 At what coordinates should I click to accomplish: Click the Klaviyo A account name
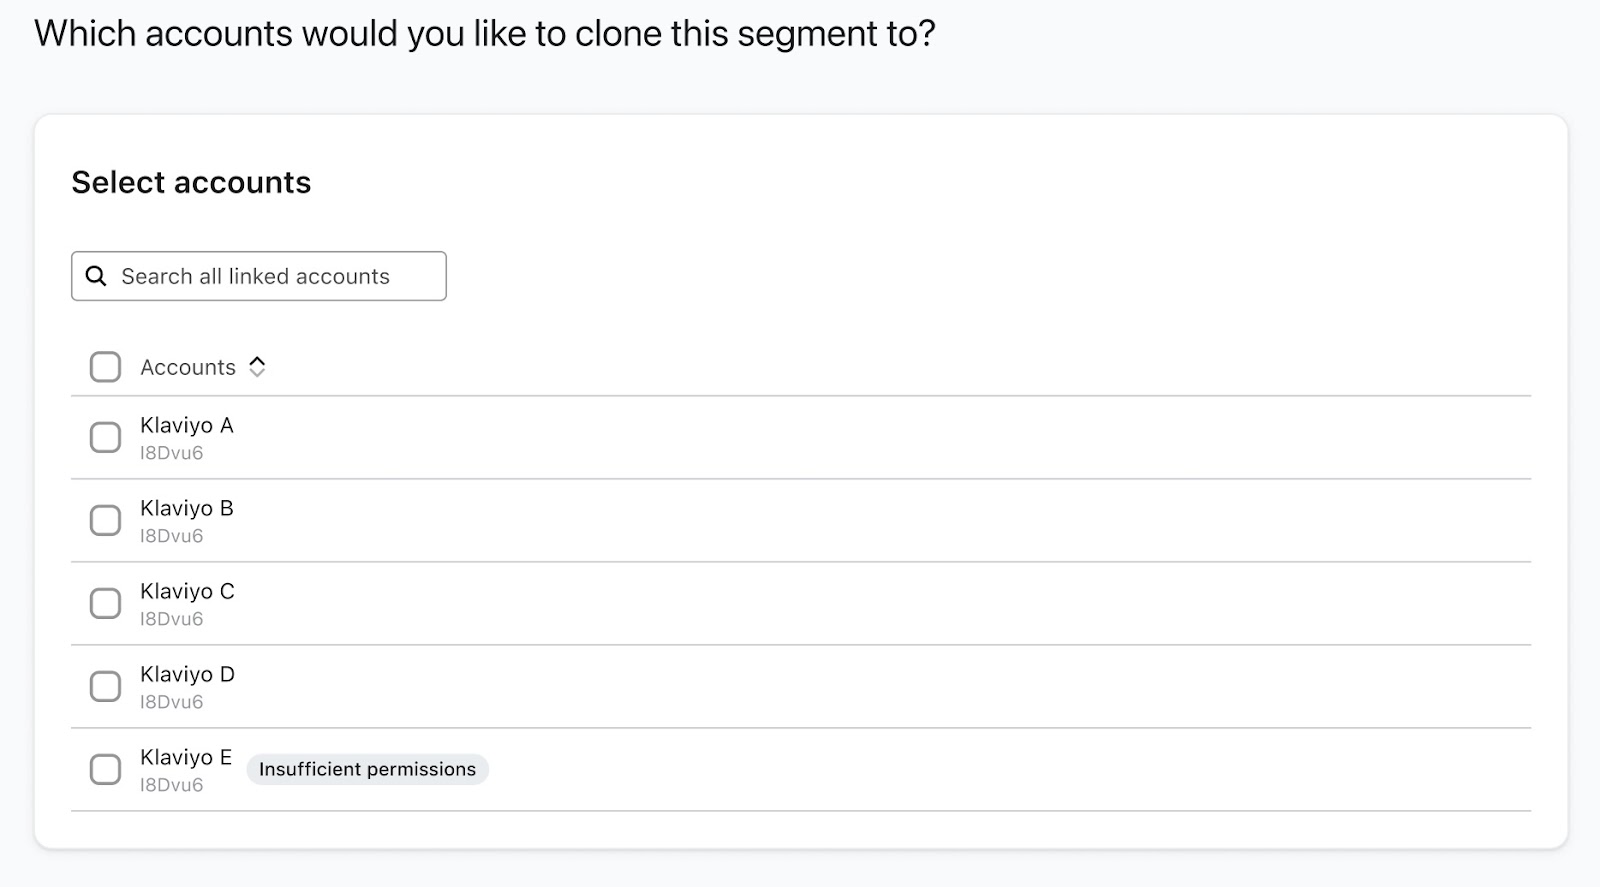(x=187, y=425)
